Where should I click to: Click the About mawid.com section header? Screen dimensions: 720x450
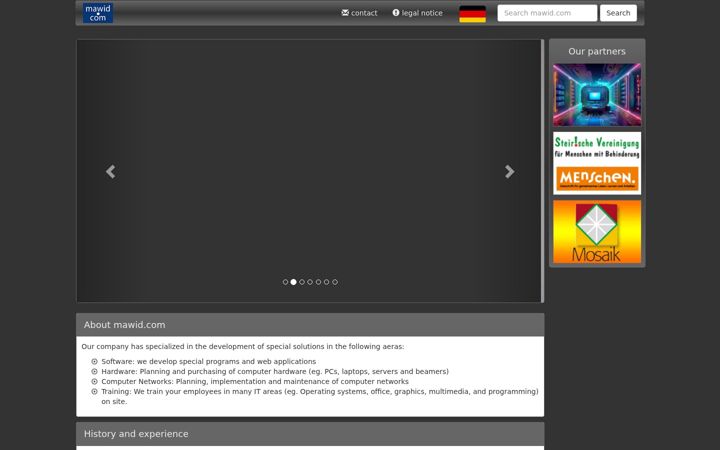pos(310,325)
